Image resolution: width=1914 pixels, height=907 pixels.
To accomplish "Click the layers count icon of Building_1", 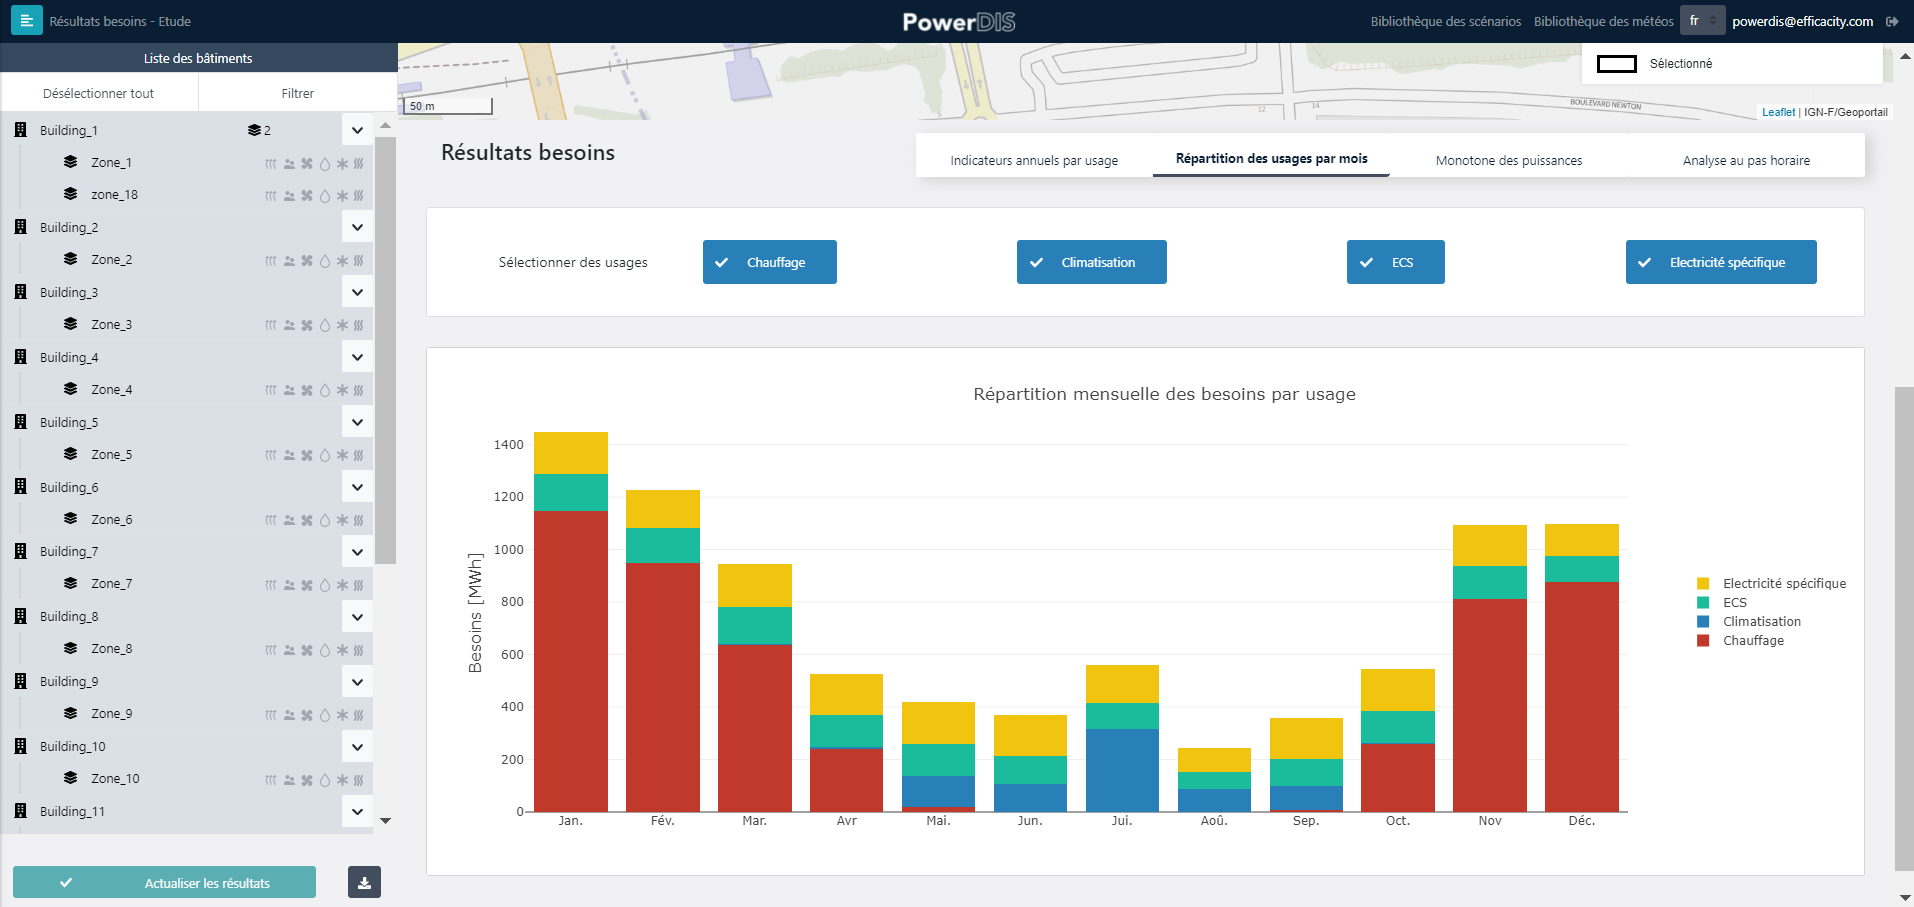I will coord(254,130).
